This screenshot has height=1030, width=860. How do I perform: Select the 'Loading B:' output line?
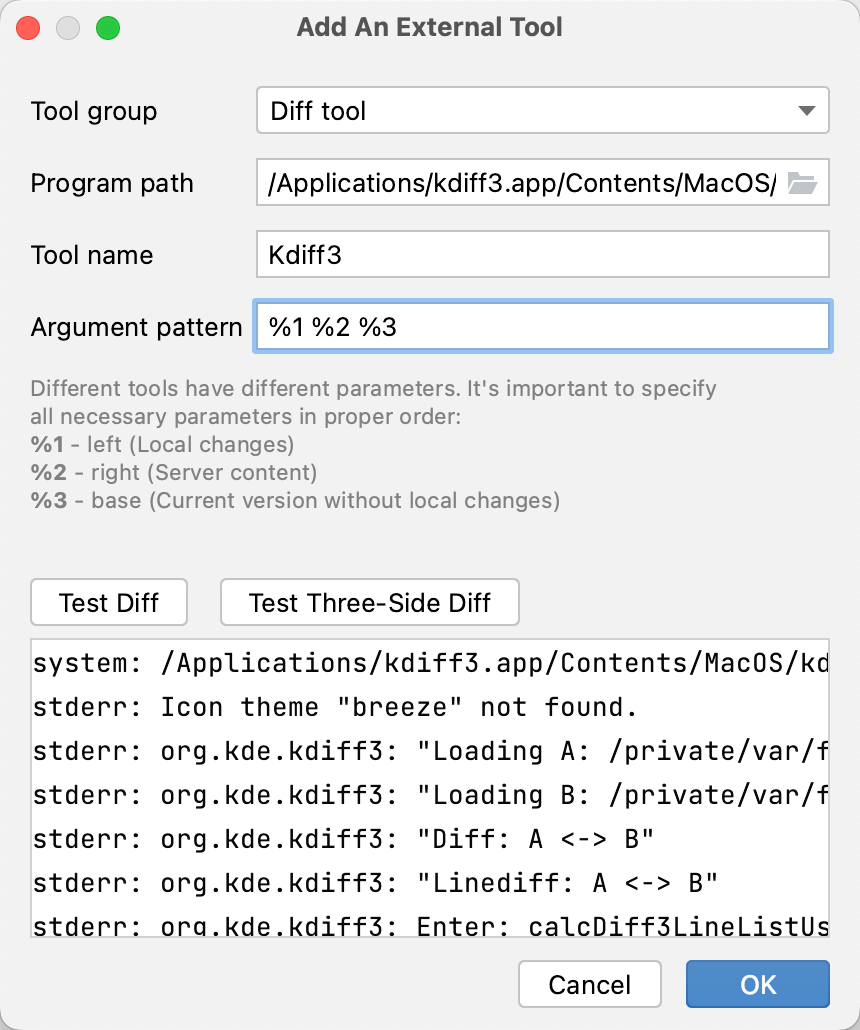point(430,795)
